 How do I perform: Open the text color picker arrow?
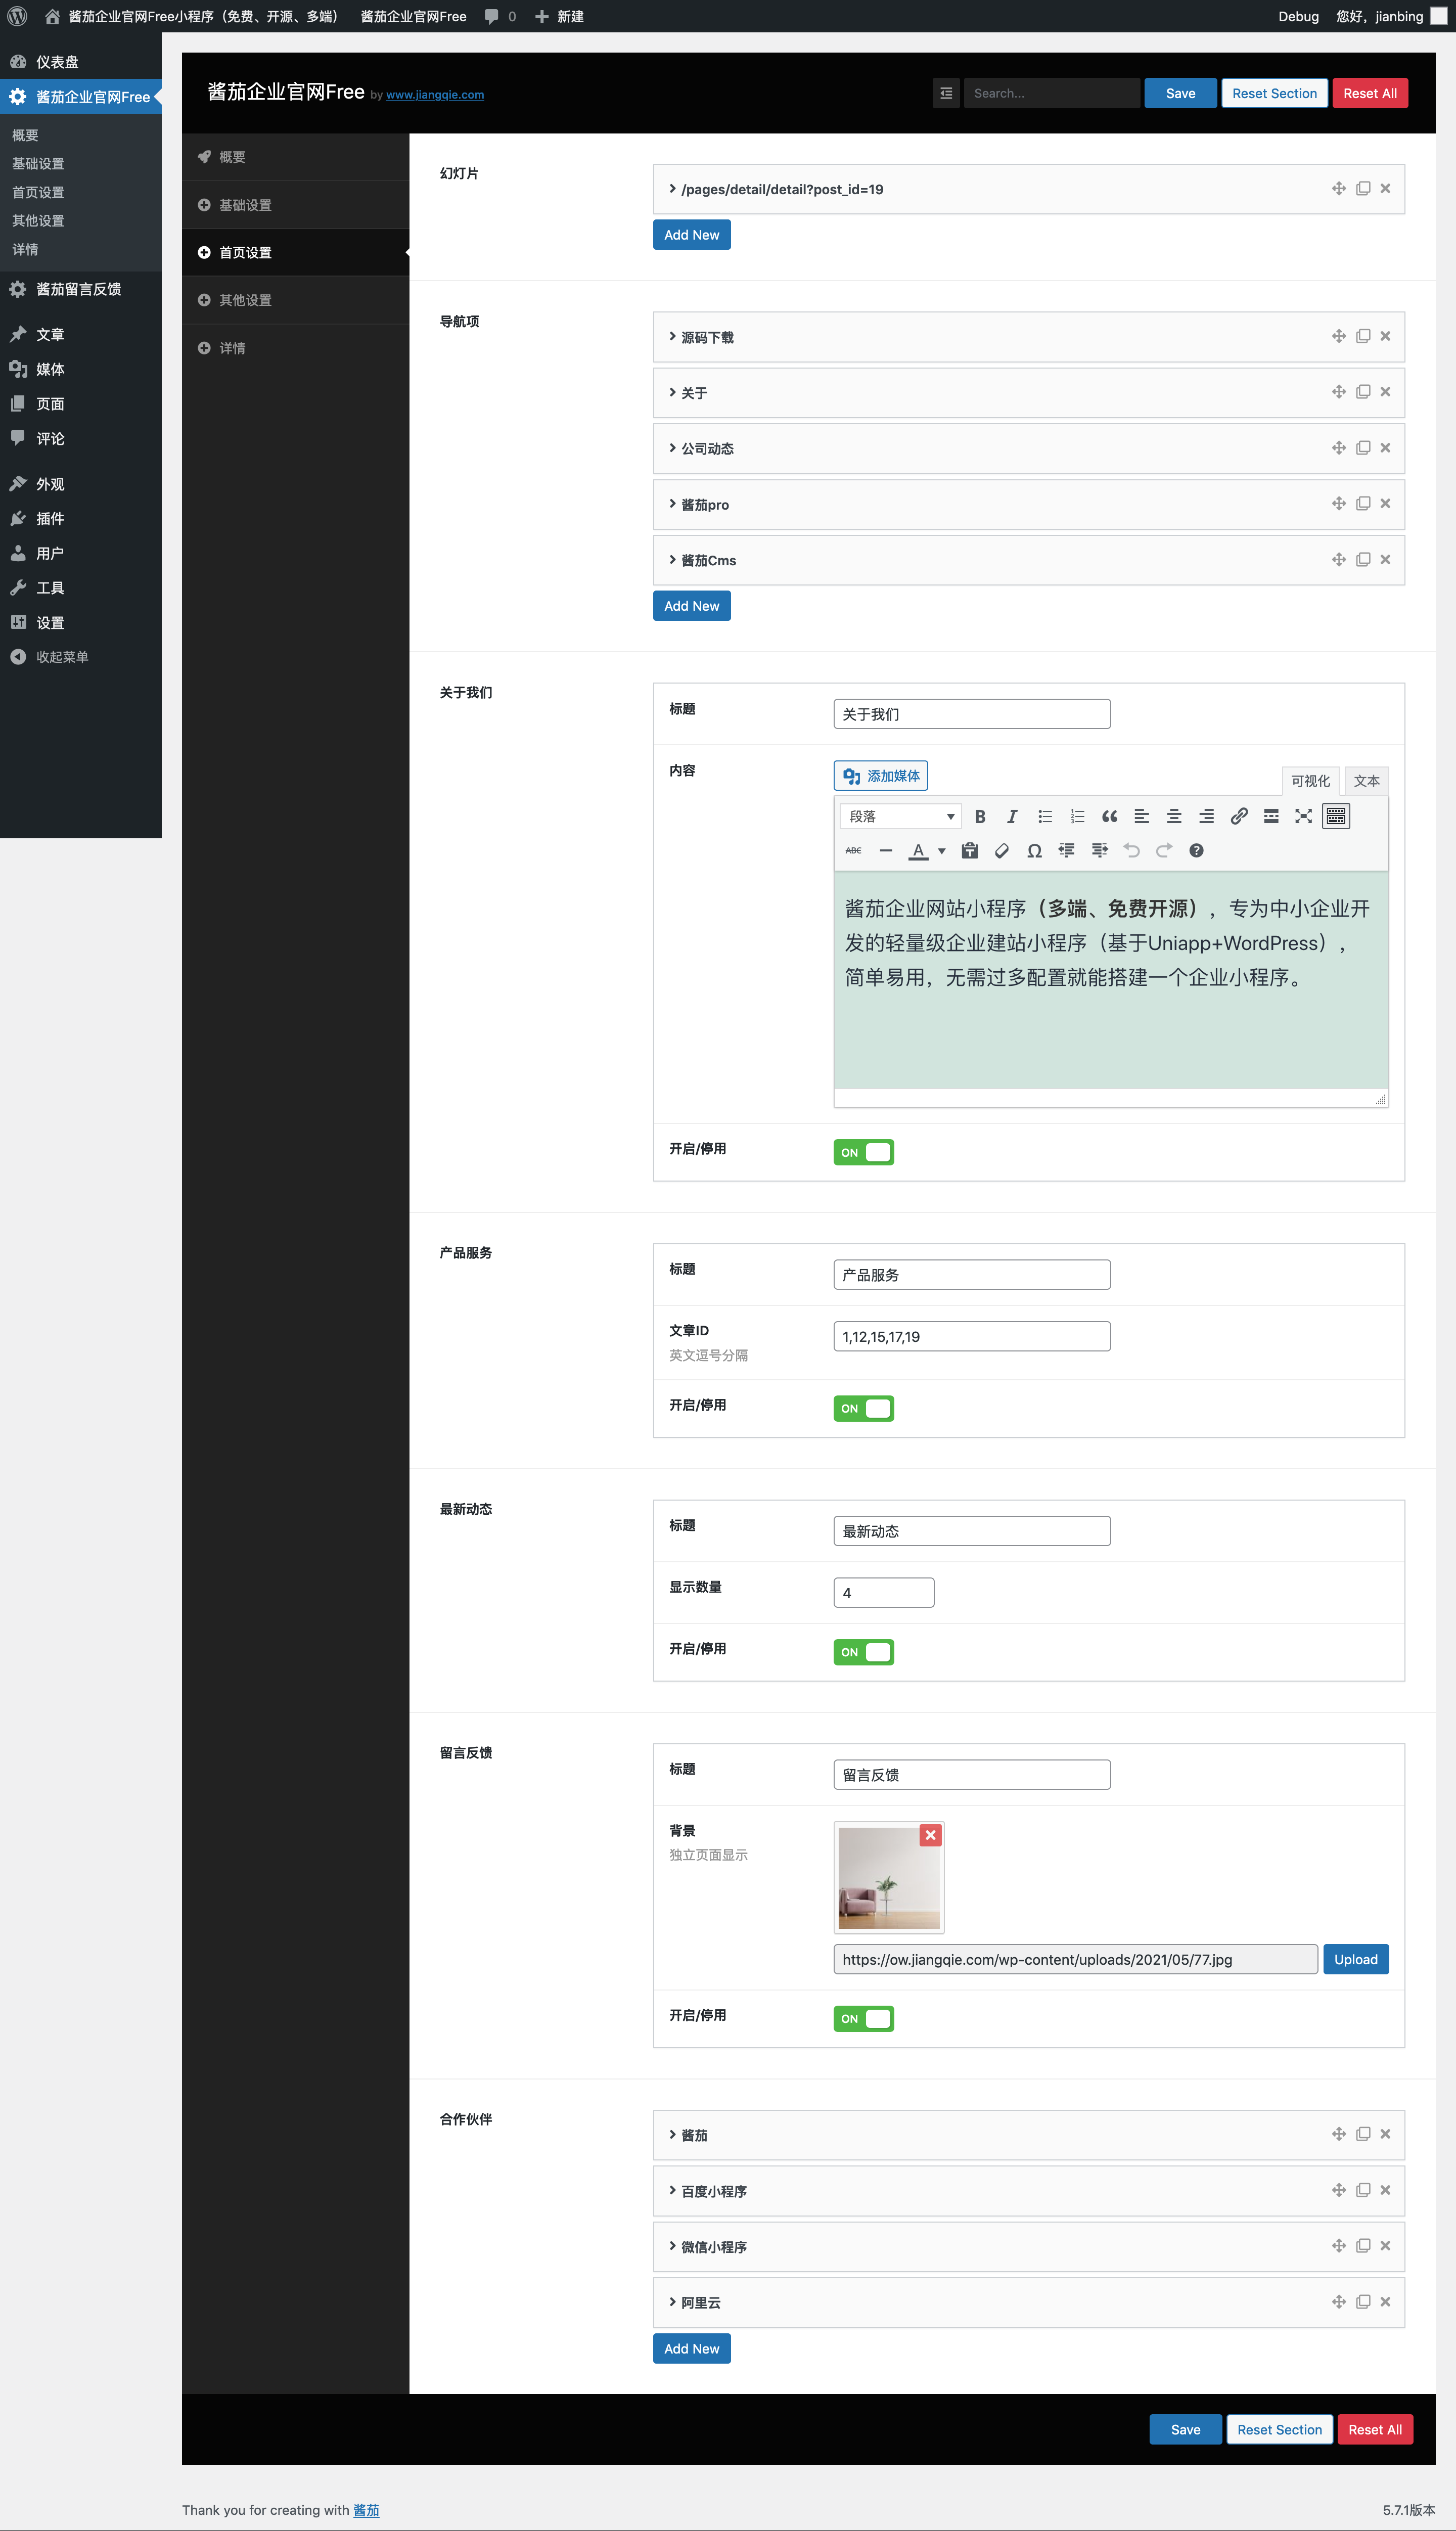pyautogui.click(x=941, y=851)
